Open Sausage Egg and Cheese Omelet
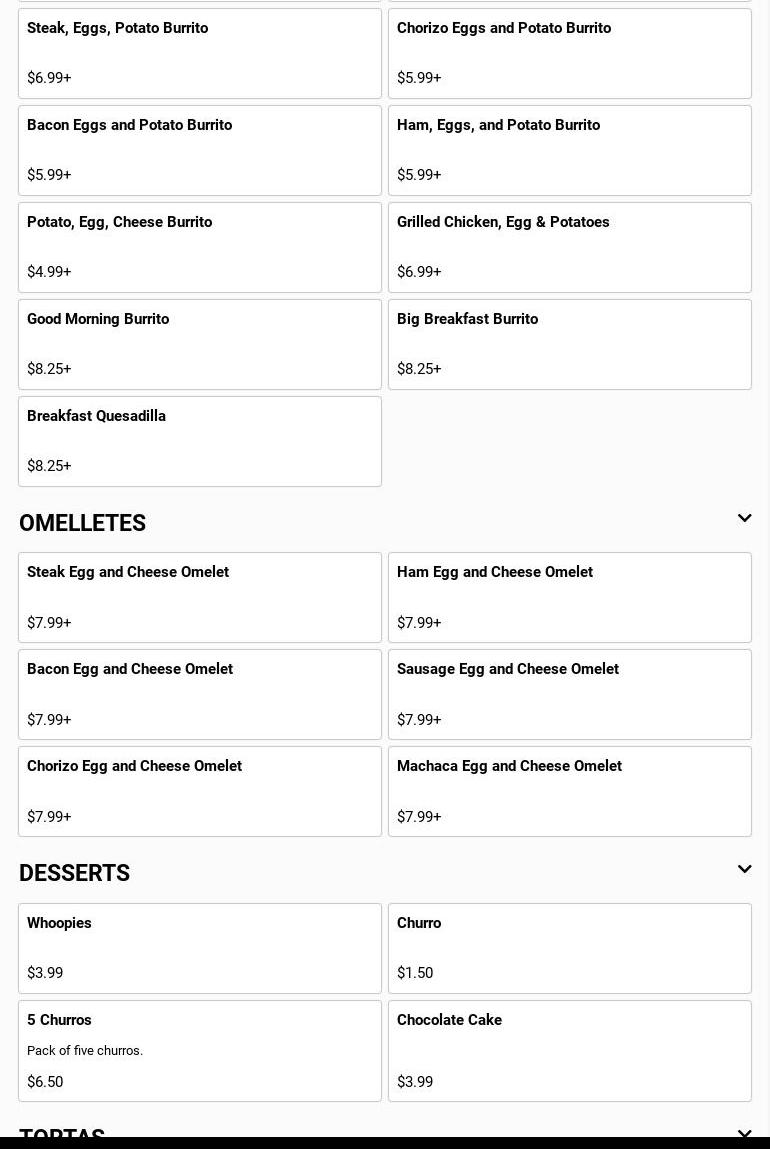The height and width of the screenshot is (1149, 770). [570, 694]
